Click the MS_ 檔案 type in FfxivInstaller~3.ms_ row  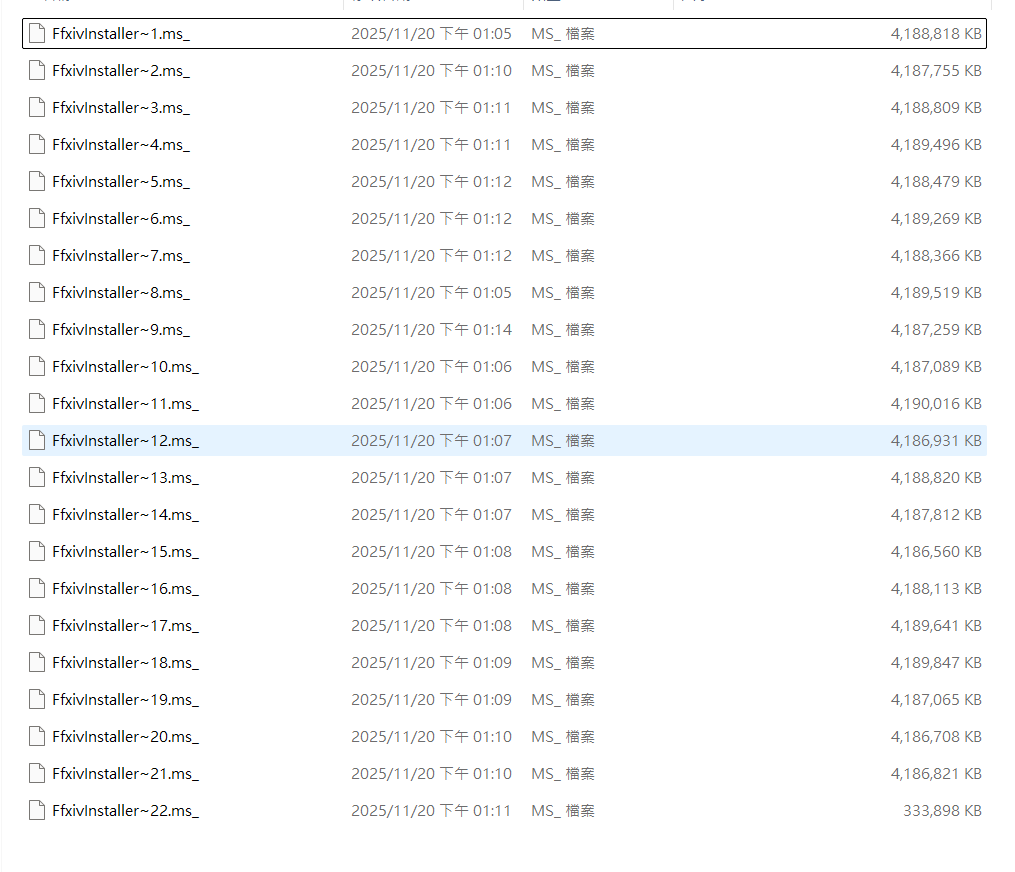563,107
